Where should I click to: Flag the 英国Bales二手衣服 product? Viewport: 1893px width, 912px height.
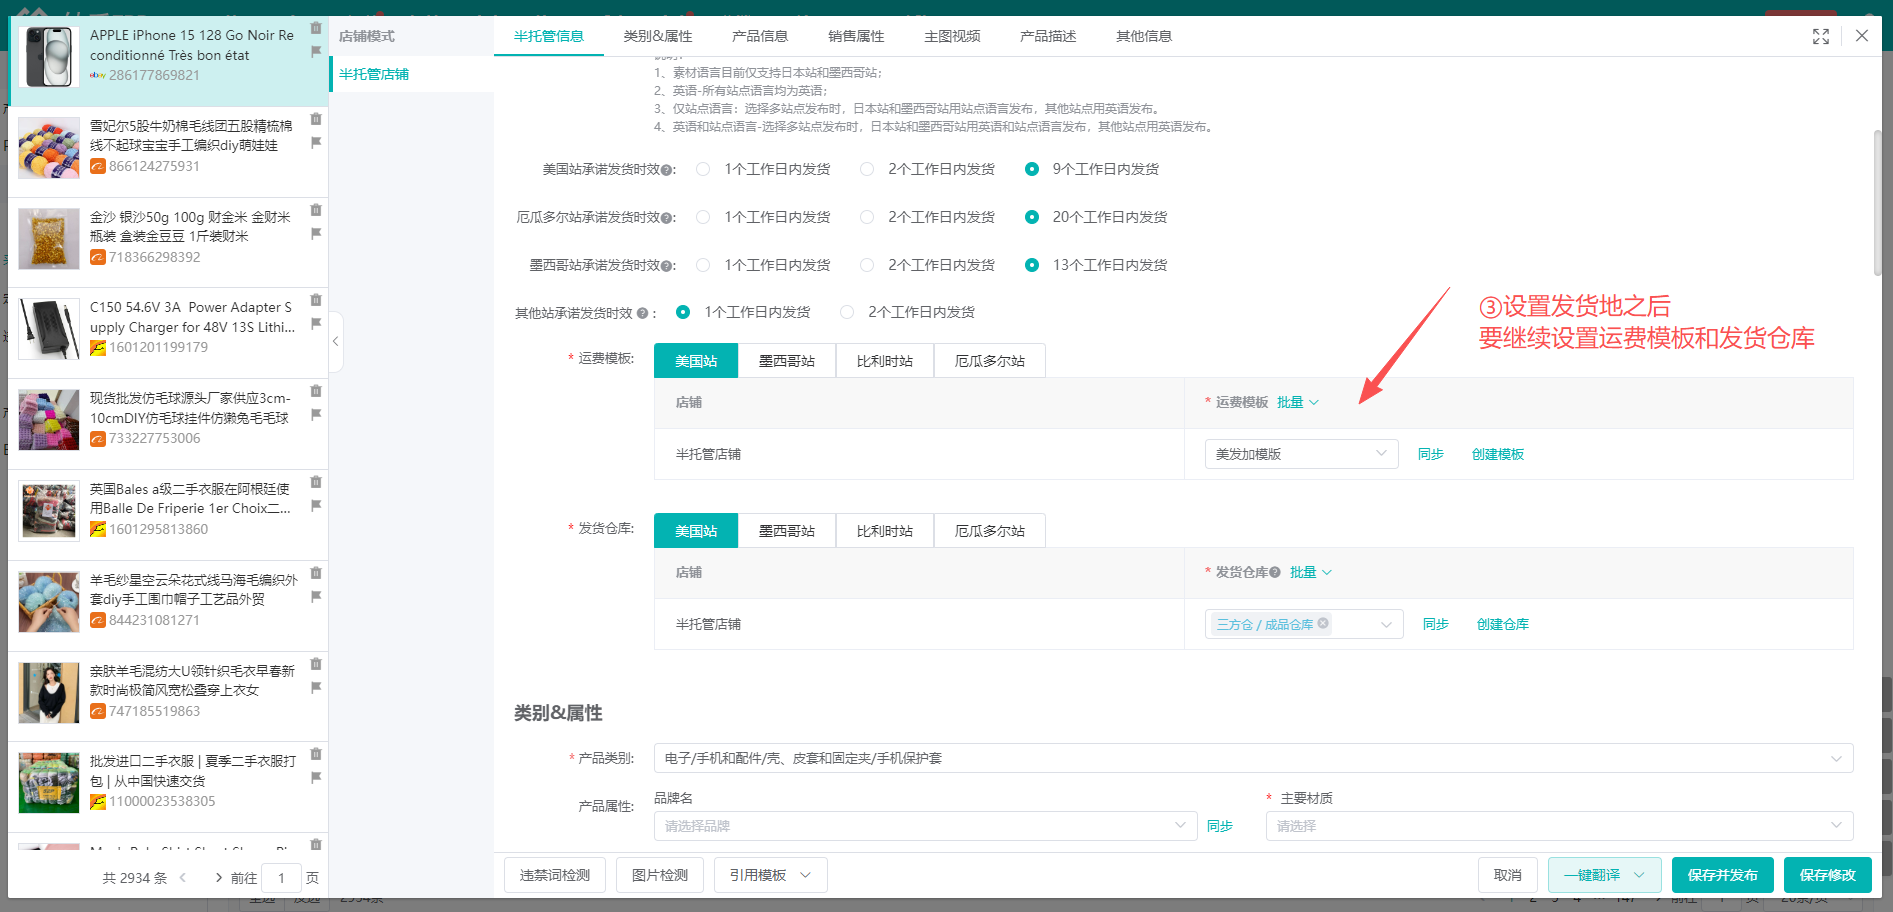[316, 505]
